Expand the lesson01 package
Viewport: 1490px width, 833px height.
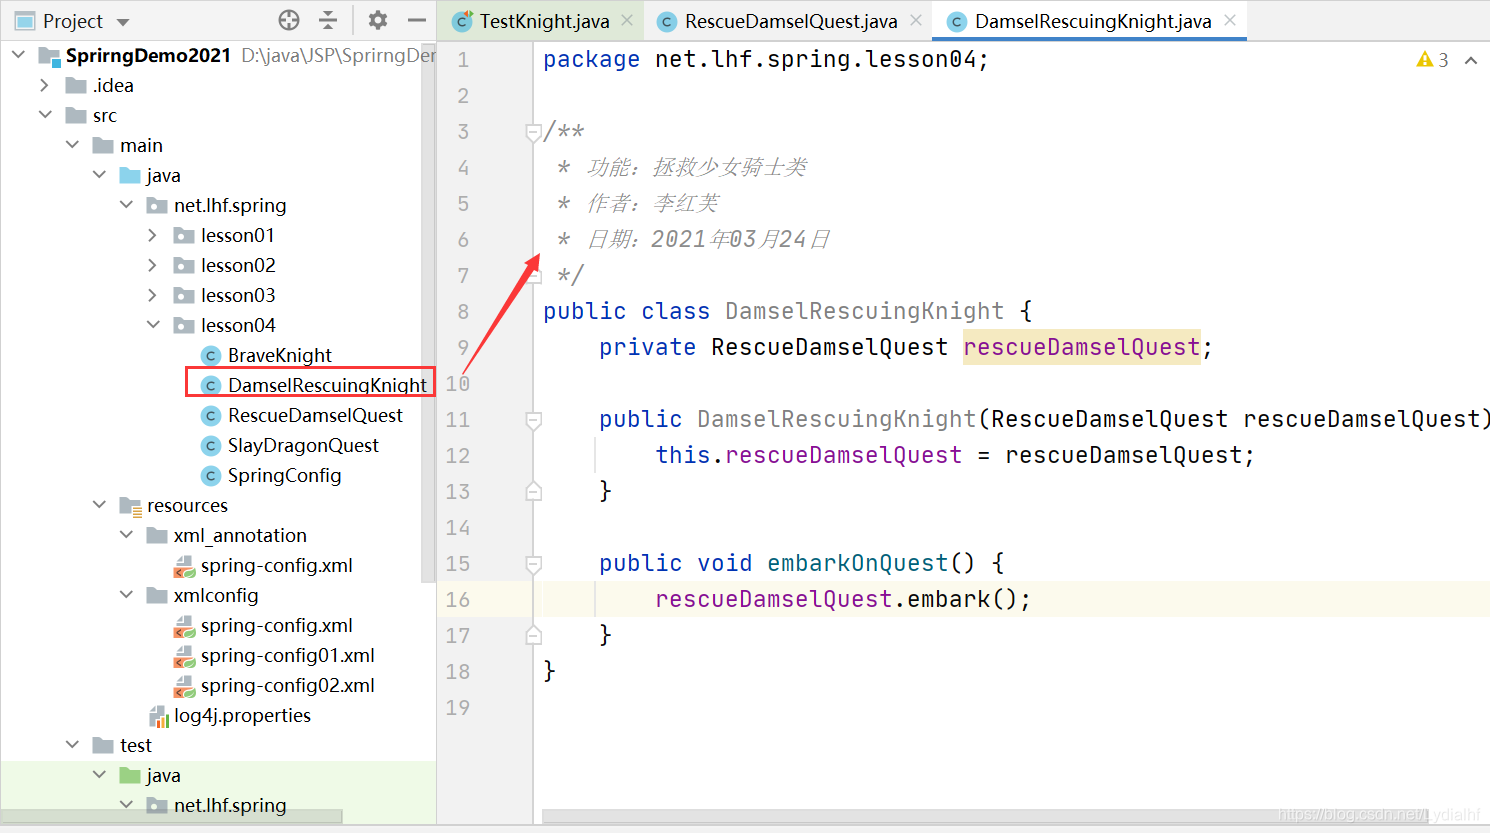[153, 235]
